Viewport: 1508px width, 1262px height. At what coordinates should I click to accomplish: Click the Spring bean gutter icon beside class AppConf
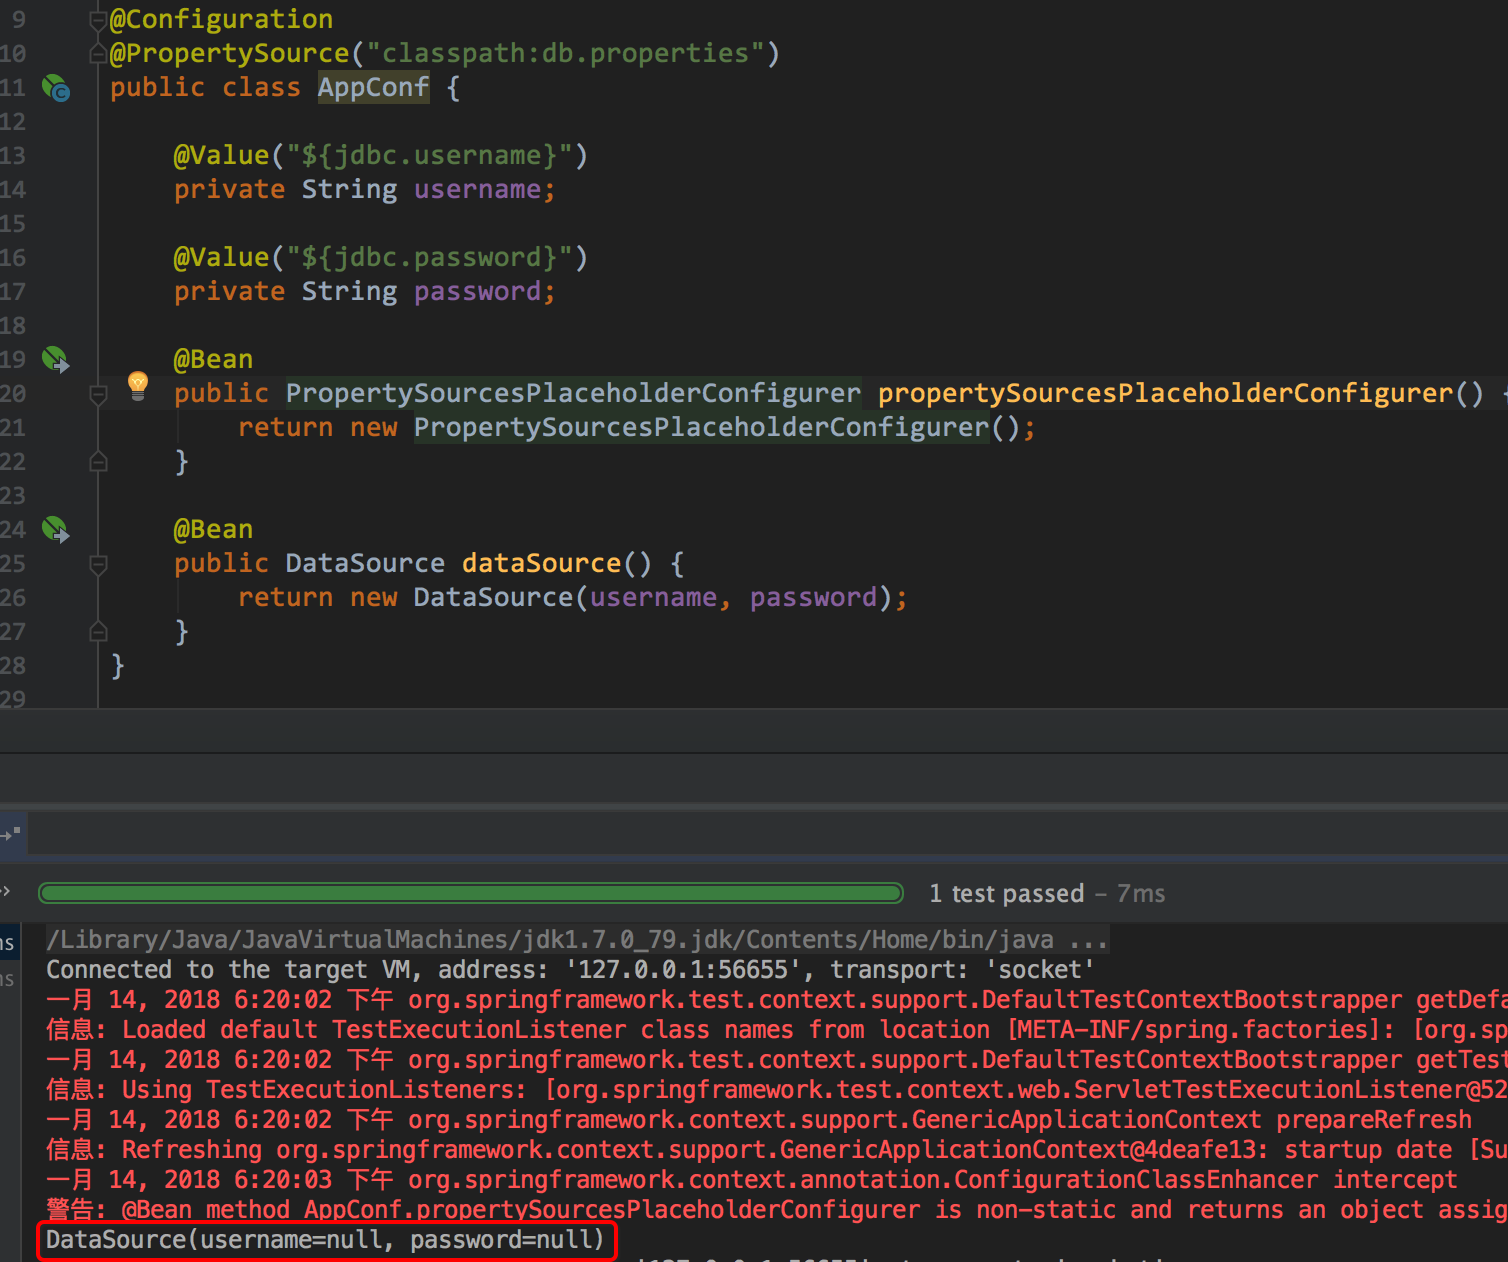point(56,88)
